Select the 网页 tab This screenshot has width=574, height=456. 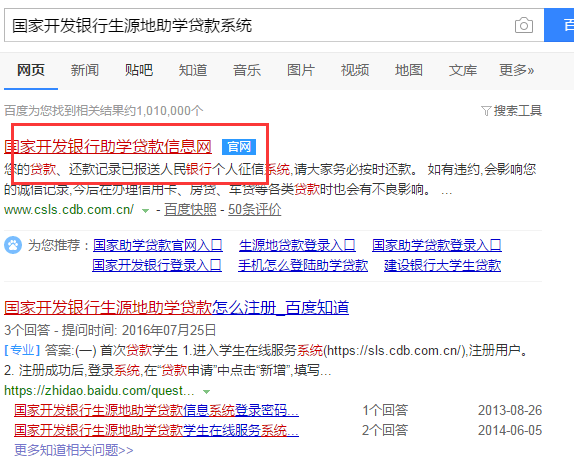click(31, 70)
